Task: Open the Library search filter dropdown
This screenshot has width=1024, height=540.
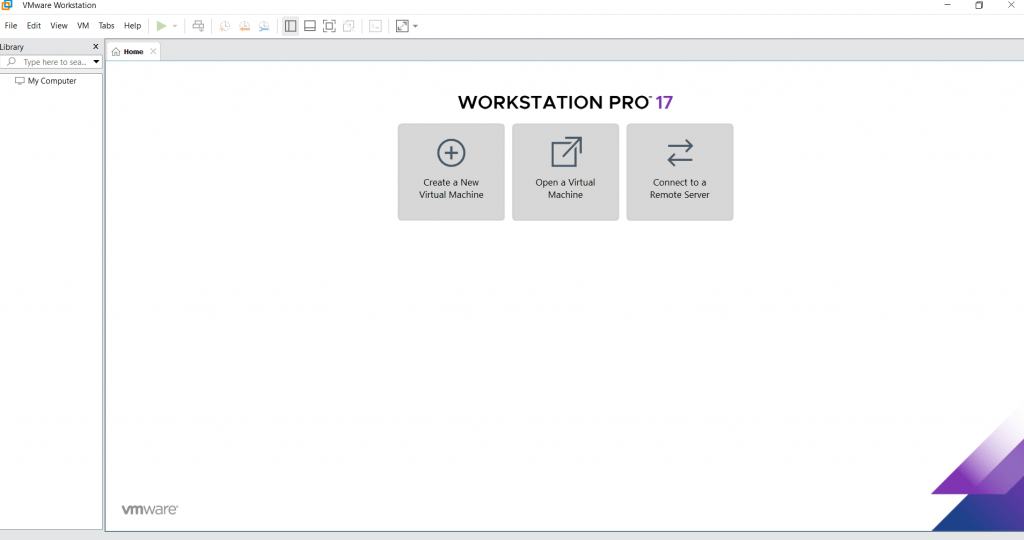Action: pos(96,62)
